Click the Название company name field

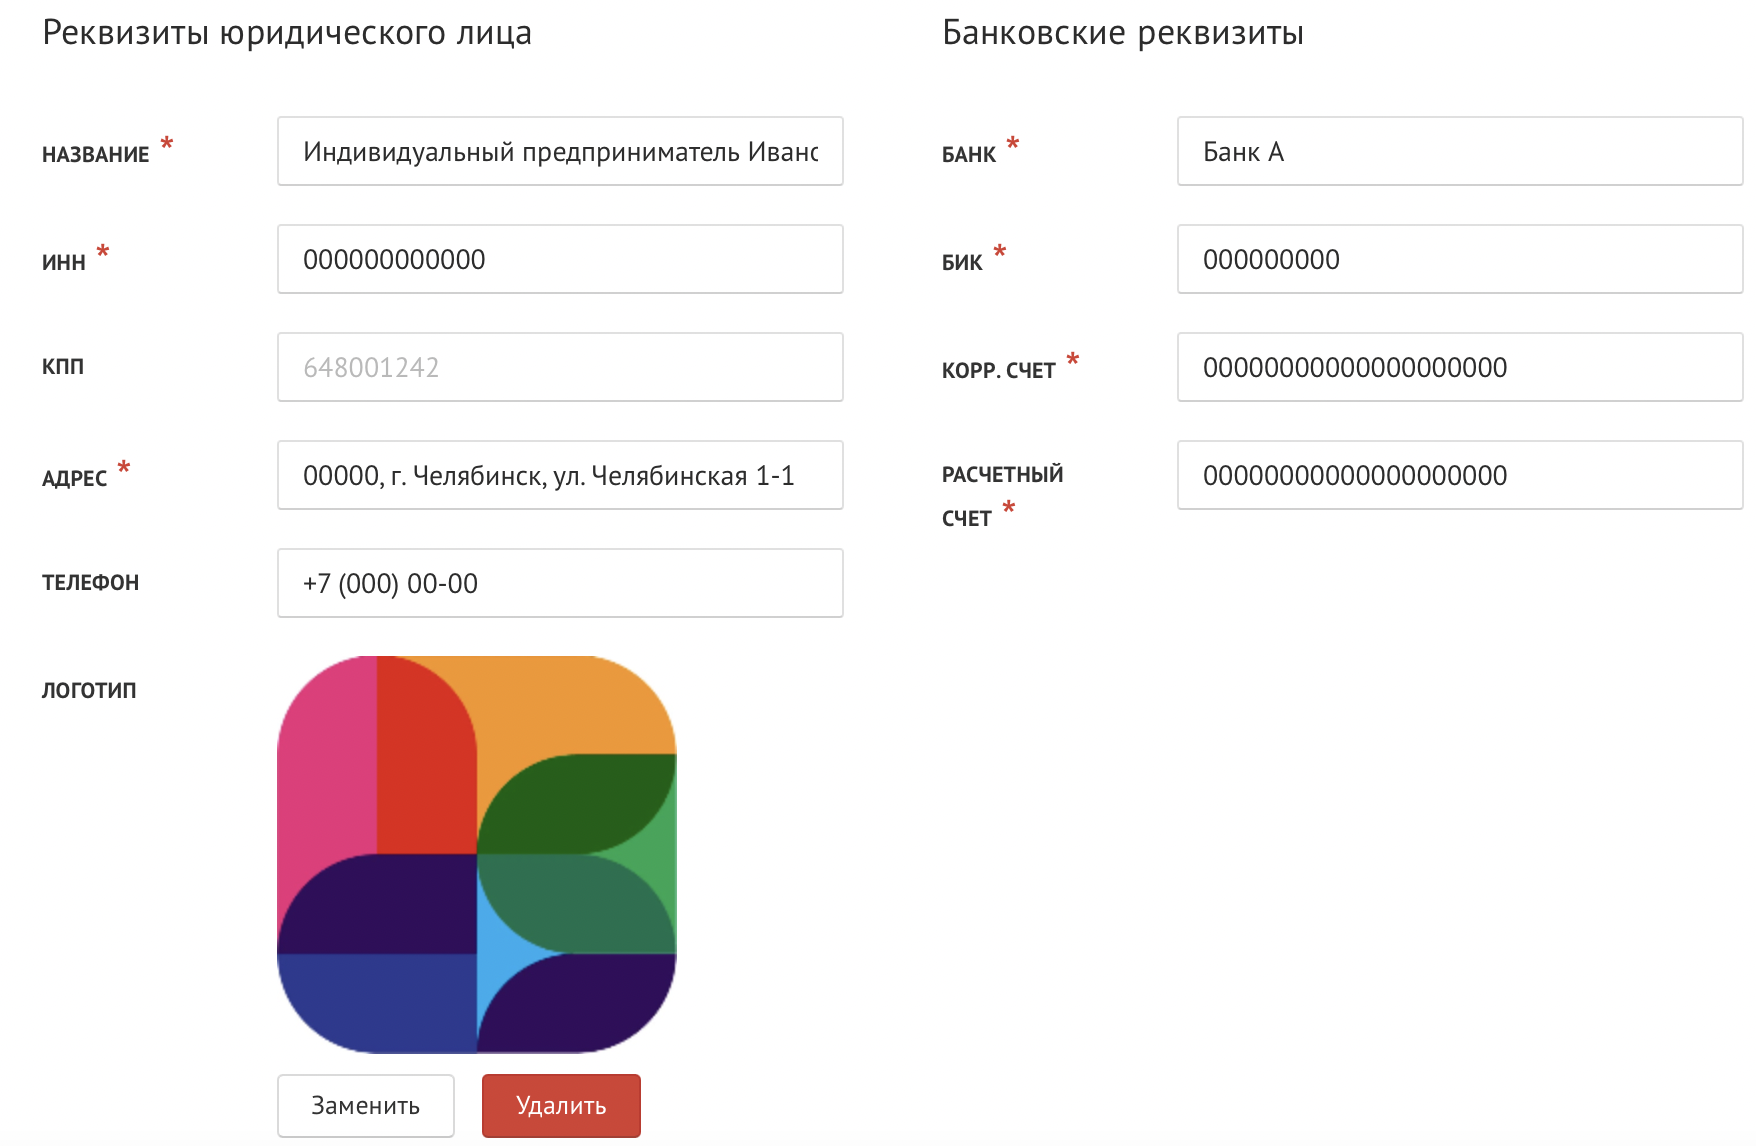[x=560, y=151]
